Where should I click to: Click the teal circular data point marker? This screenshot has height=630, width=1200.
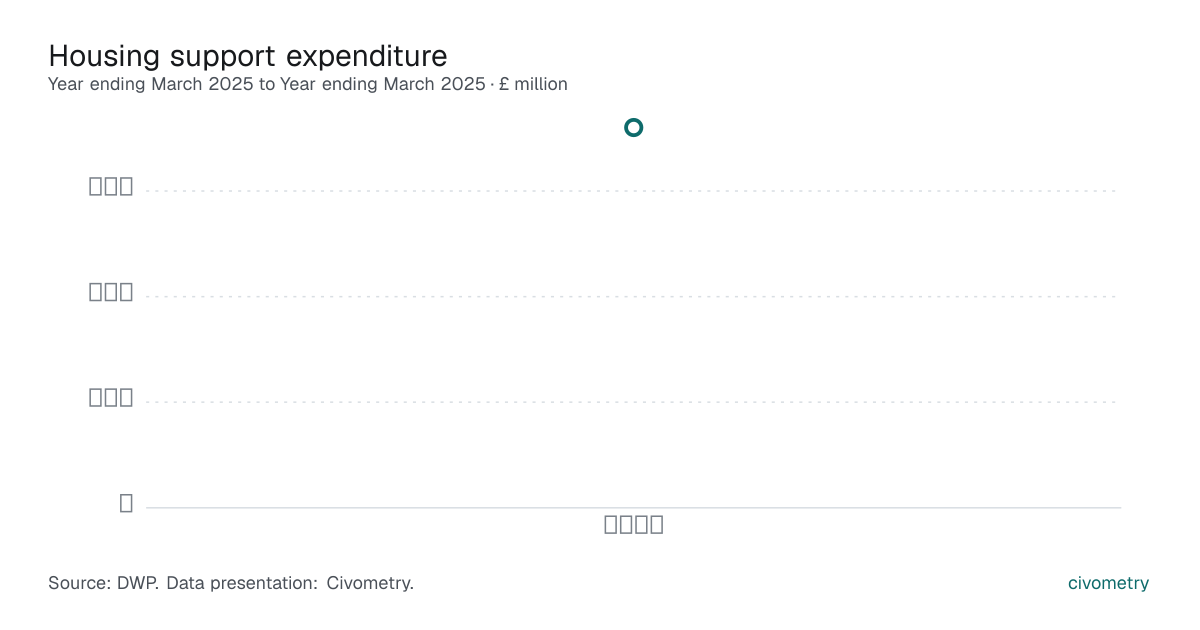click(x=633, y=127)
